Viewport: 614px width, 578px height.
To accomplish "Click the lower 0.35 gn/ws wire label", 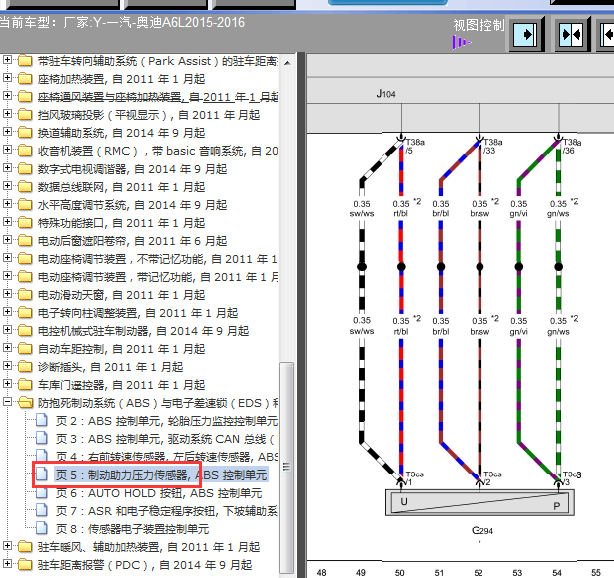I will [558, 326].
